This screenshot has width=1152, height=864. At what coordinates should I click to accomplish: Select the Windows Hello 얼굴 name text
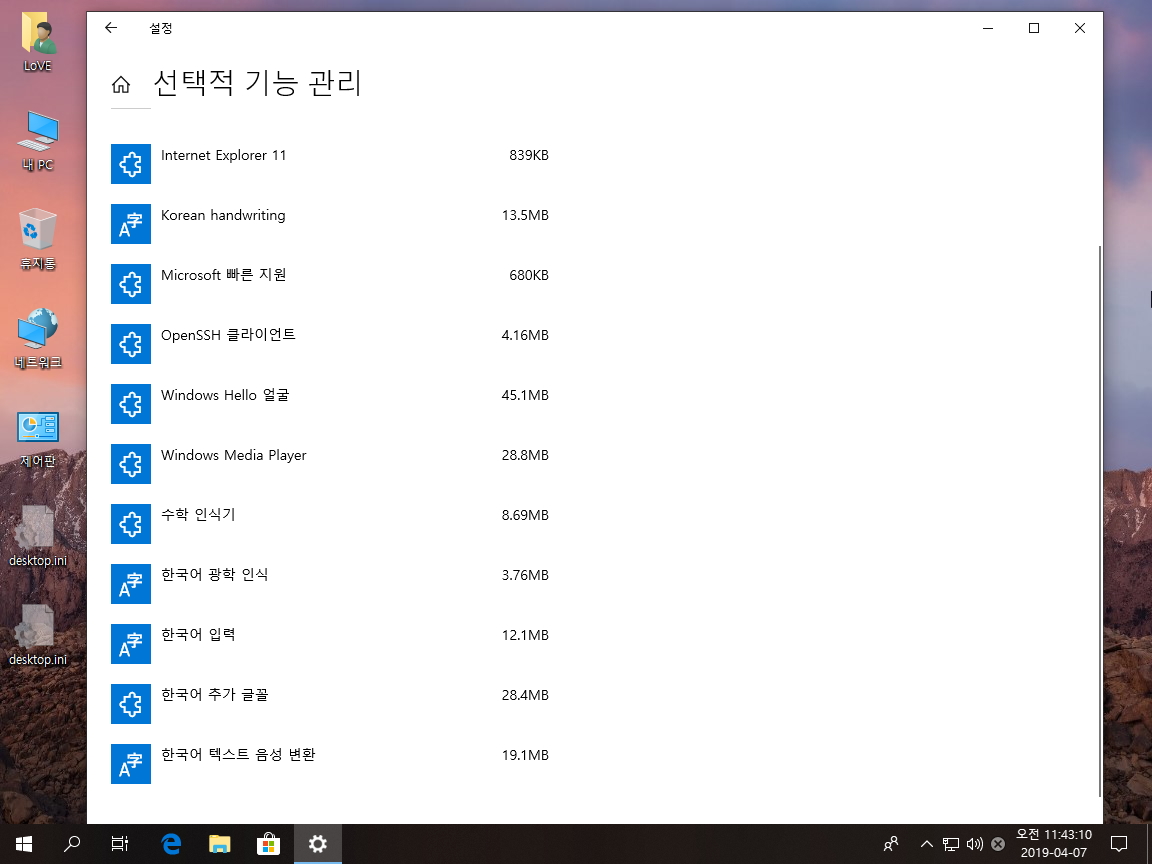(225, 395)
